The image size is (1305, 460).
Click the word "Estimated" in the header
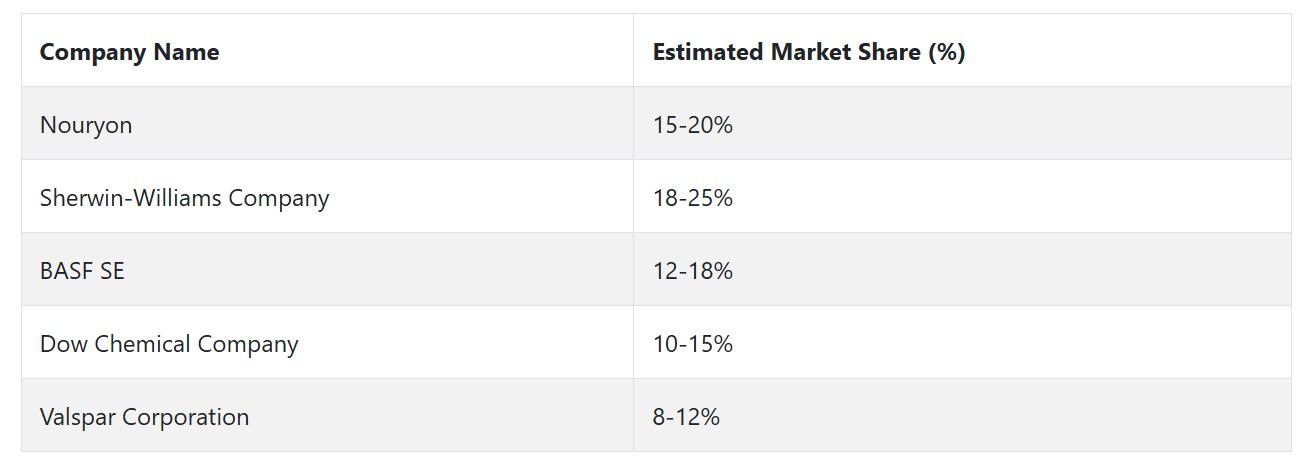tap(708, 52)
